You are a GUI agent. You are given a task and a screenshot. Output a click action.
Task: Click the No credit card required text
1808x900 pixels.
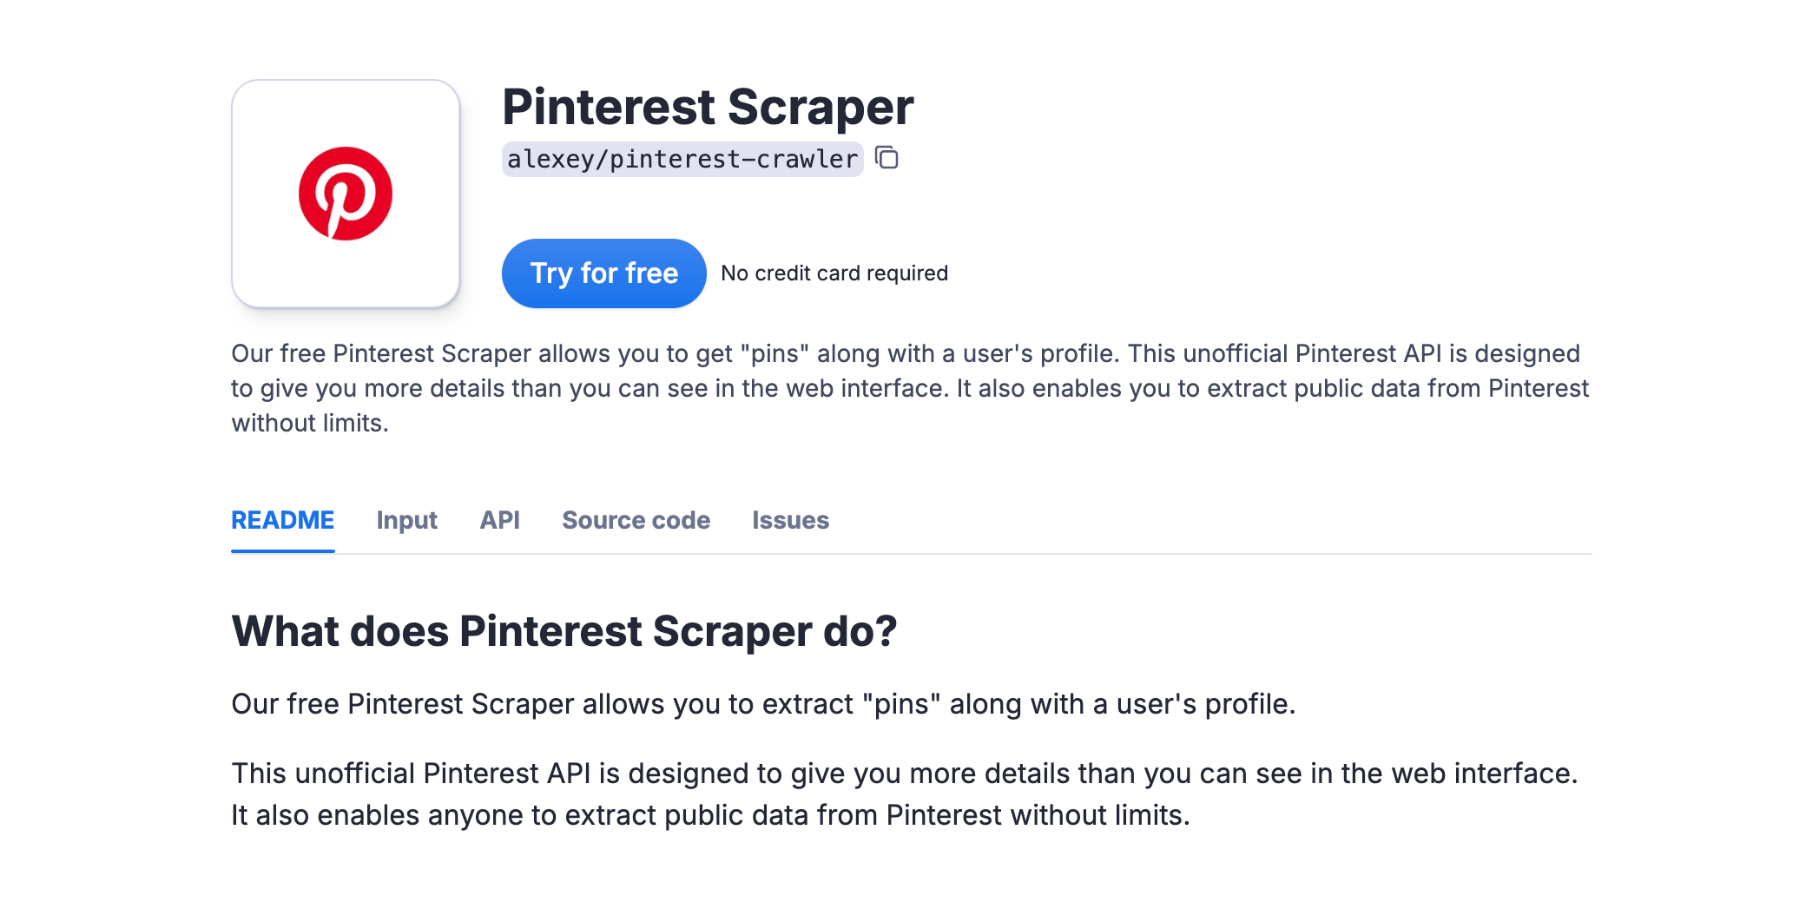[x=834, y=273]
